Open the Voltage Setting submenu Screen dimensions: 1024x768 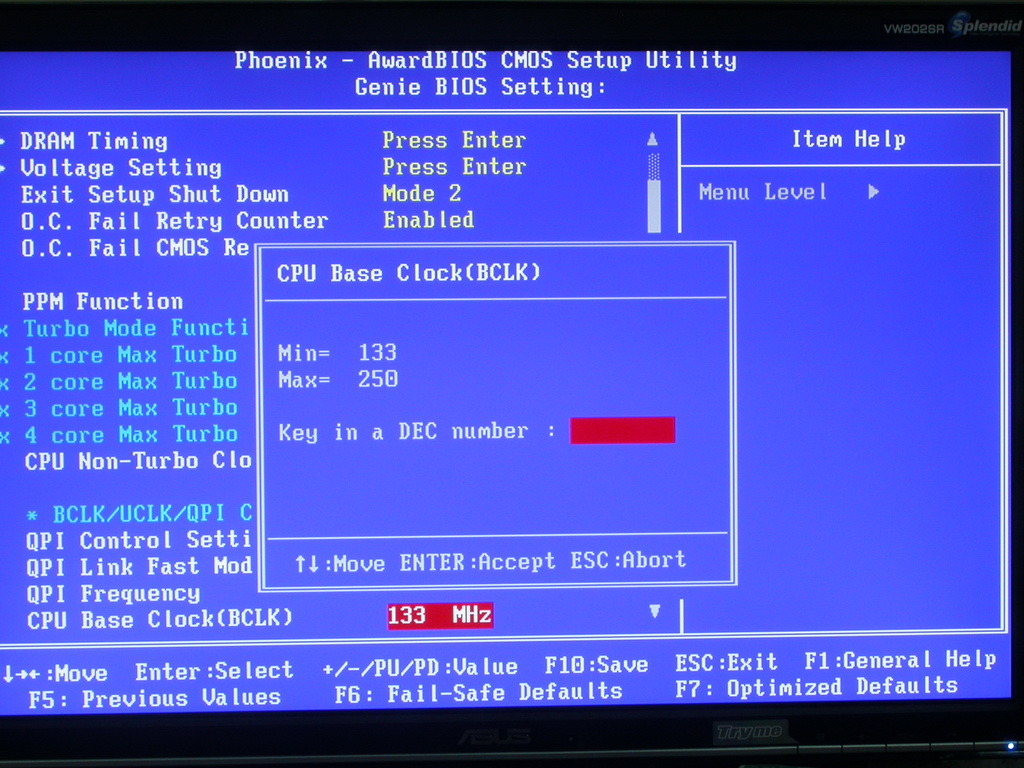tap(121, 168)
